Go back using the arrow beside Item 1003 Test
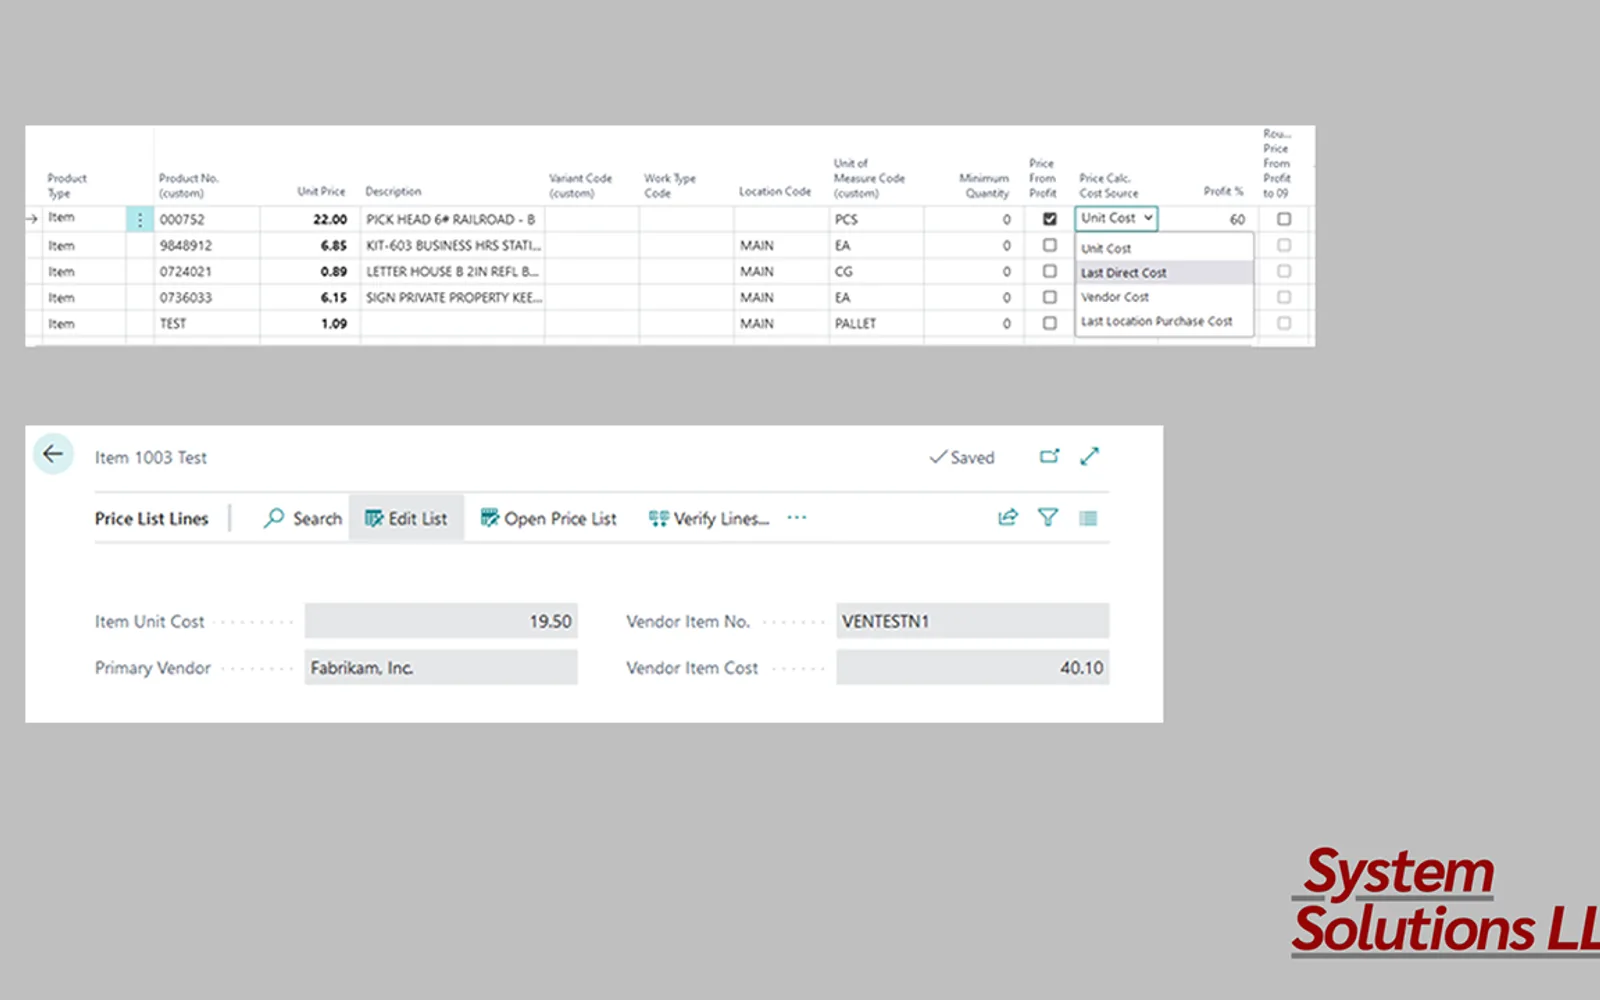1600x1000 pixels. pyautogui.click(x=53, y=454)
